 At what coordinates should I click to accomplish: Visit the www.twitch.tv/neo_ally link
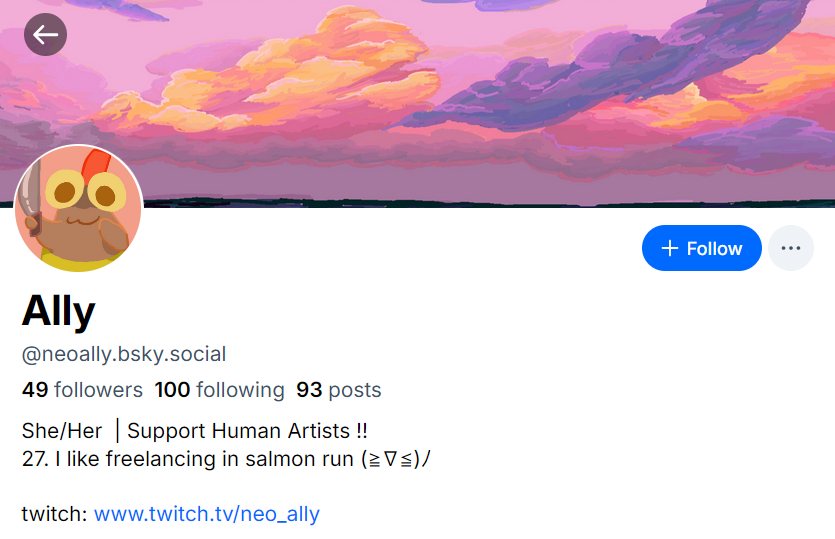coord(206,515)
